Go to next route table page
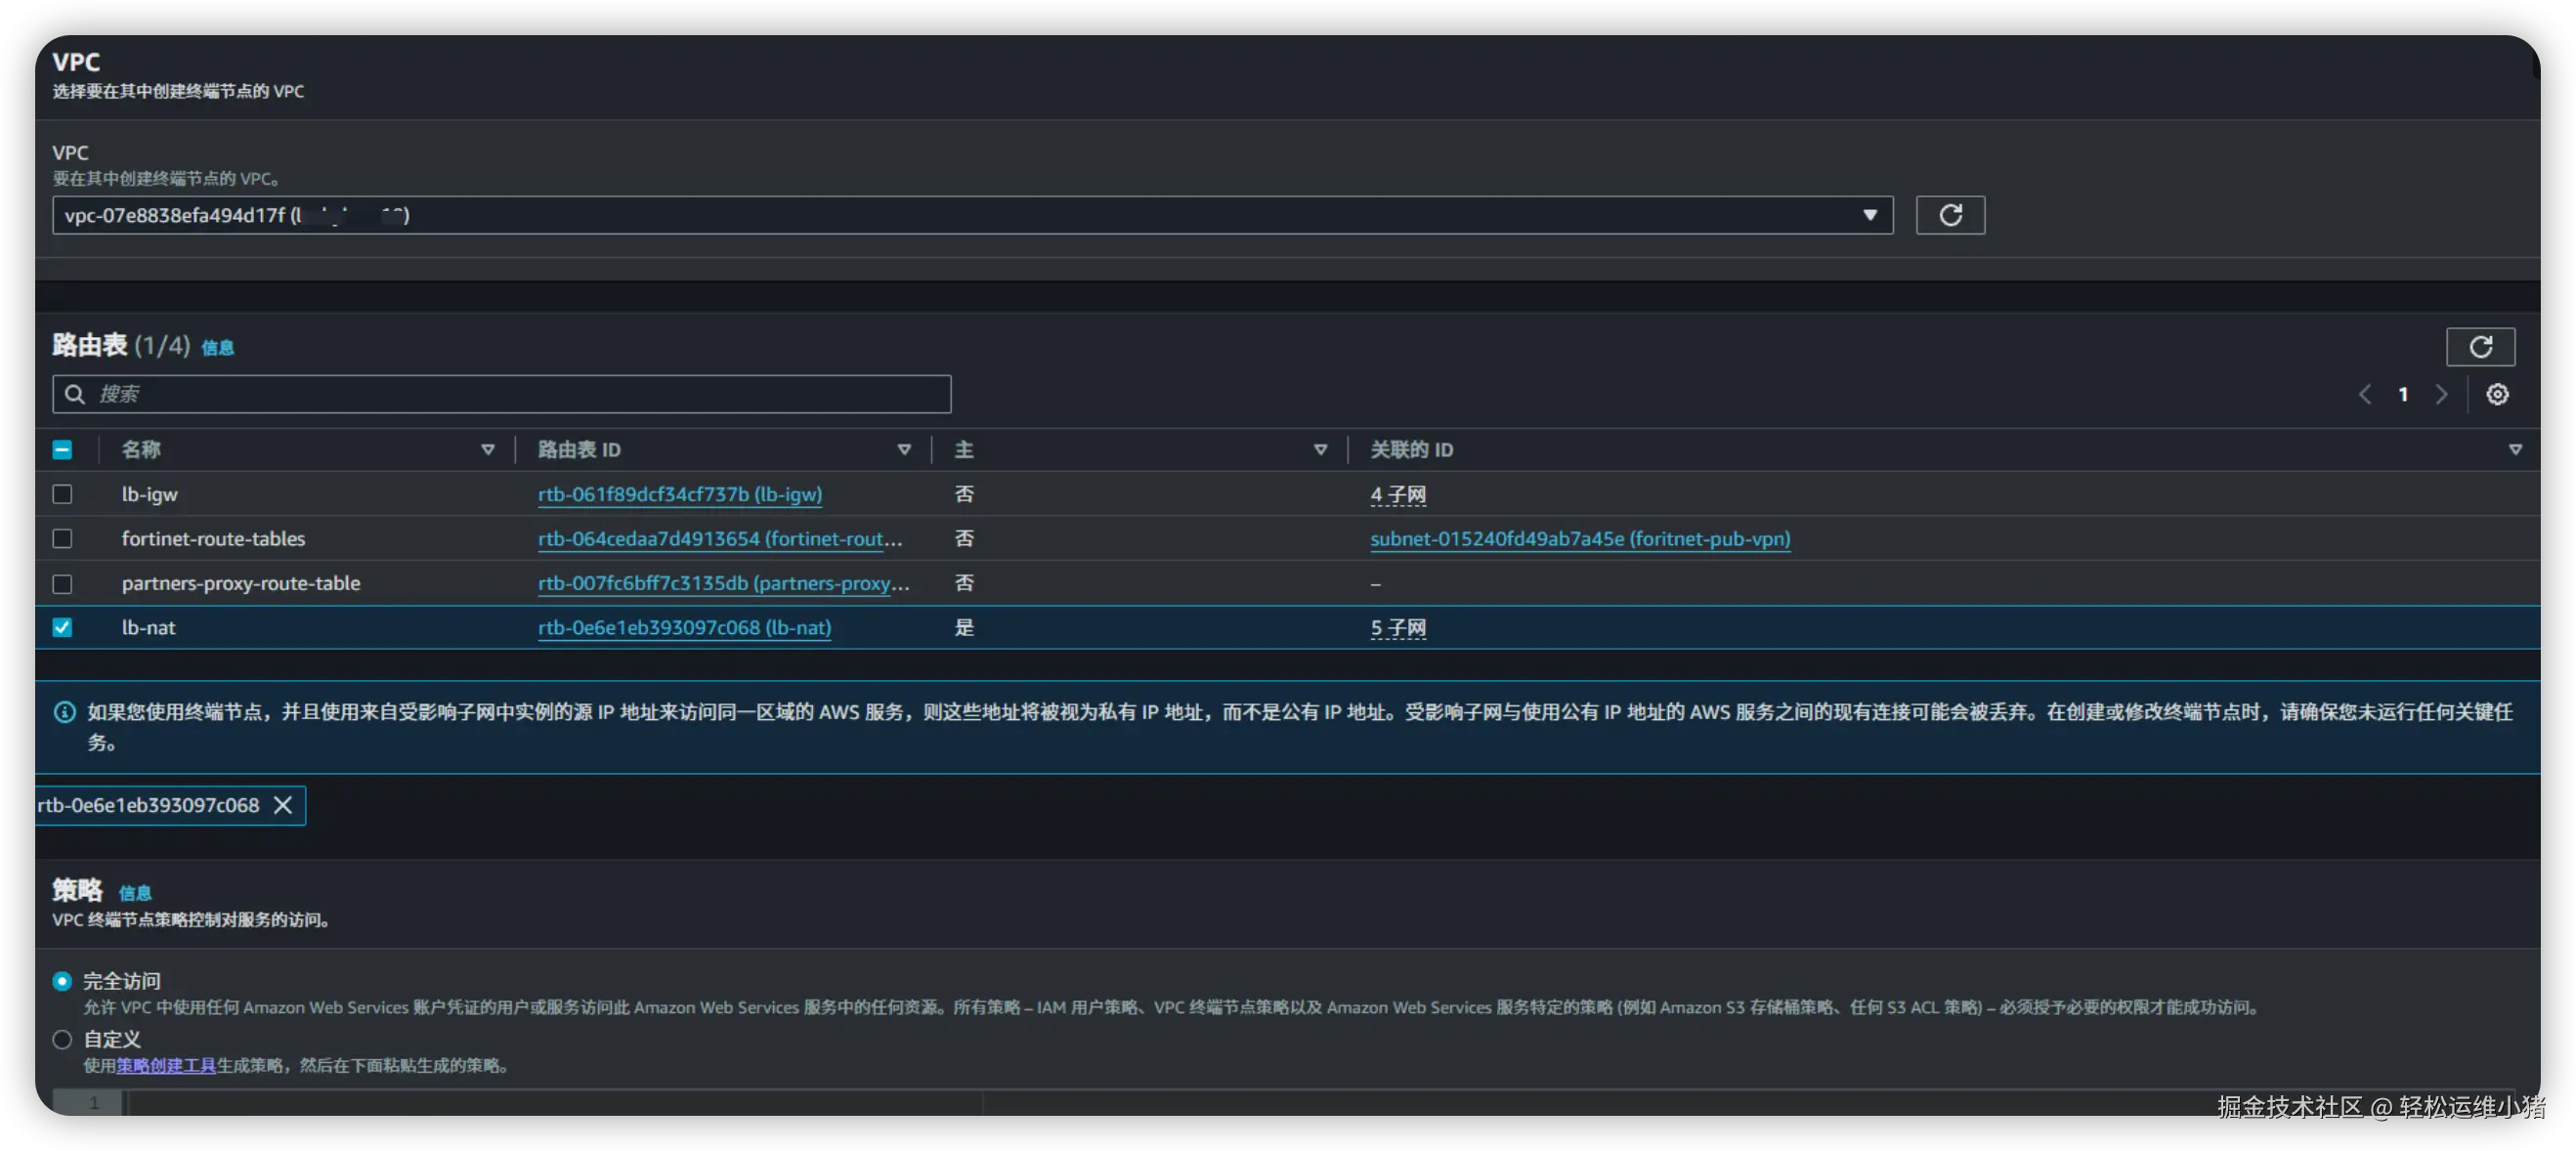Viewport: 2576px width, 1151px height. [x=2441, y=394]
